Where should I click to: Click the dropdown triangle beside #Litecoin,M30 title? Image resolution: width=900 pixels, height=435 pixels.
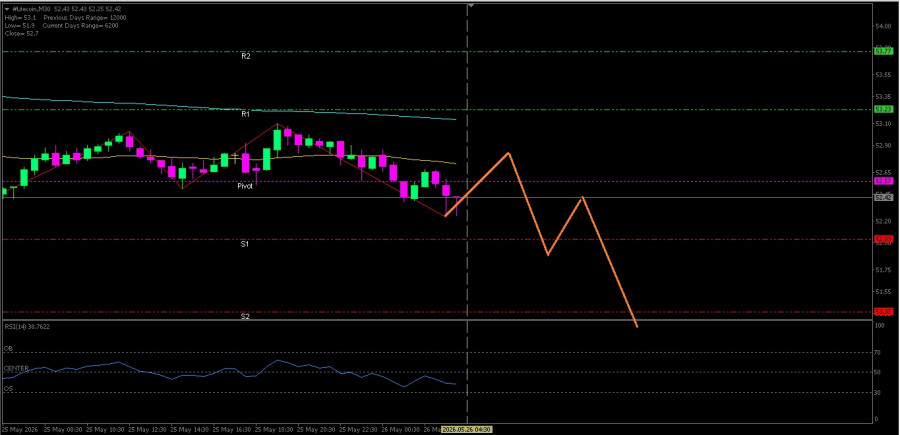click(x=6, y=9)
